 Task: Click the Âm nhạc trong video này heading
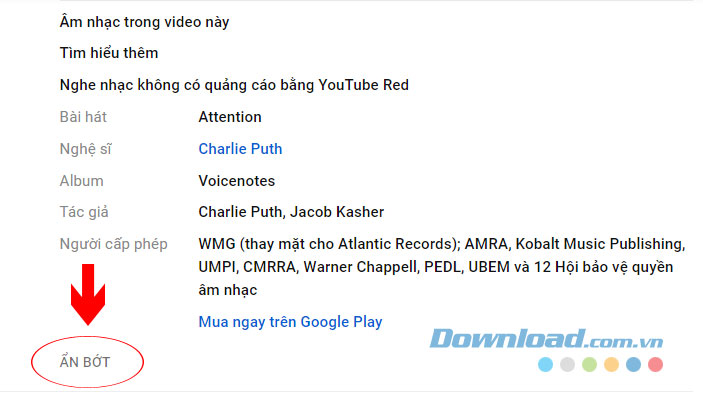point(144,22)
